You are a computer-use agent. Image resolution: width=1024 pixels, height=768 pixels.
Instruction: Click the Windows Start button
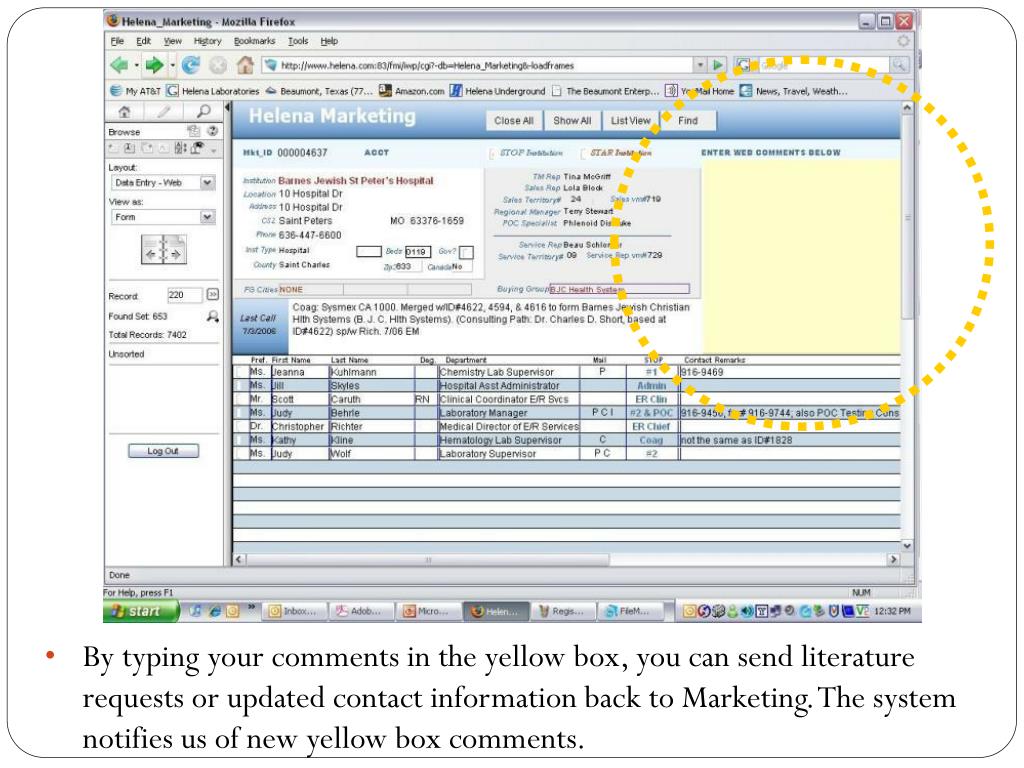[x=141, y=611]
